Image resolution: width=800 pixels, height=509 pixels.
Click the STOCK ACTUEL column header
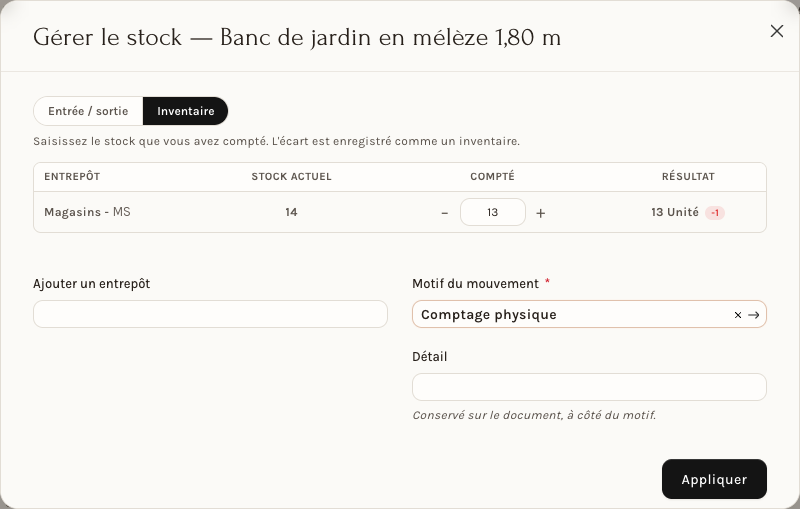pyautogui.click(x=291, y=176)
